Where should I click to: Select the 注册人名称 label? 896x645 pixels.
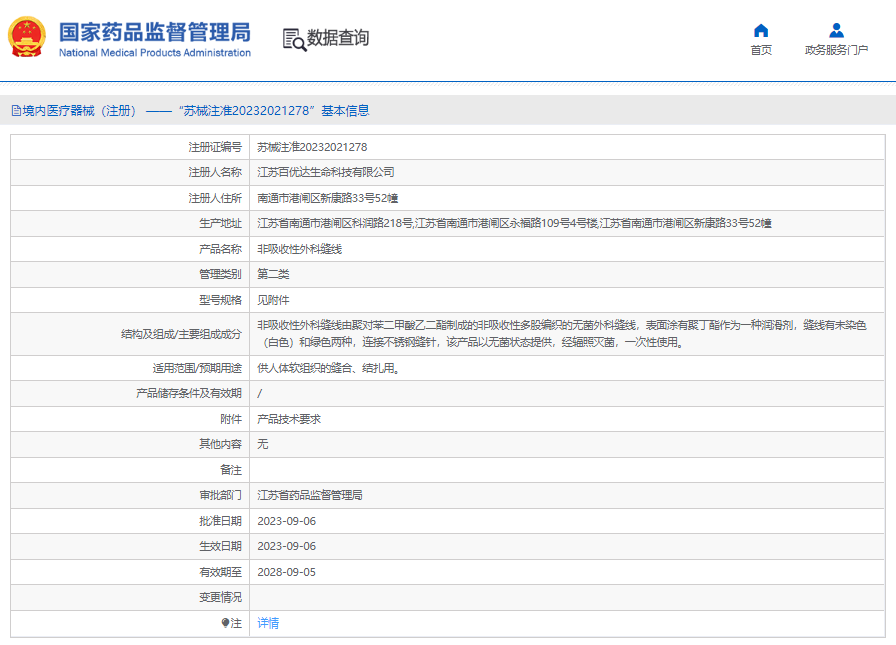(215, 173)
